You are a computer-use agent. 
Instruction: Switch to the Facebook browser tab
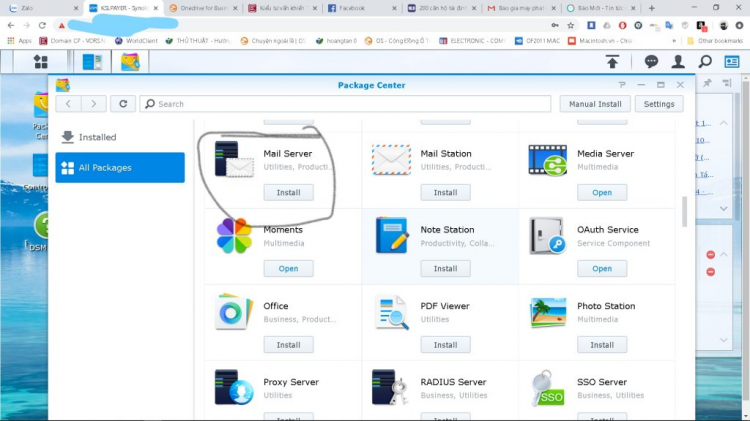pyautogui.click(x=362, y=8)
